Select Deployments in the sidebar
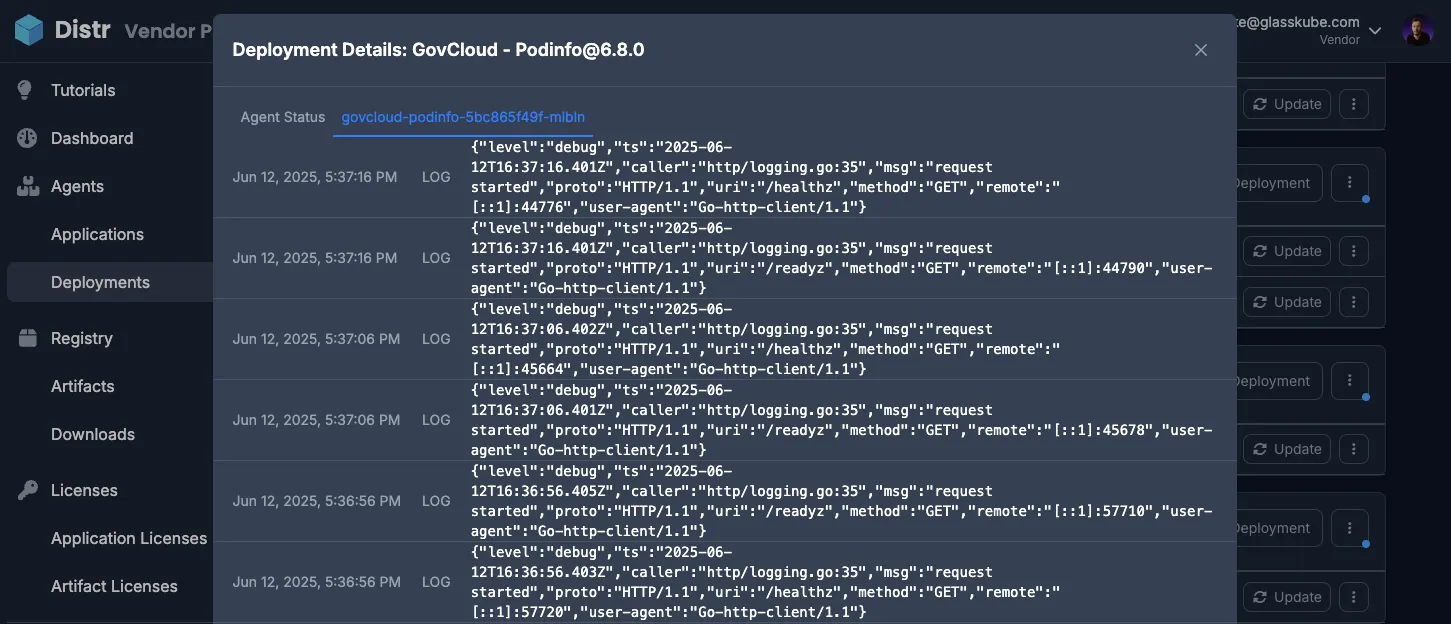This screenshot has height=624, width=1451. (100, 282)
